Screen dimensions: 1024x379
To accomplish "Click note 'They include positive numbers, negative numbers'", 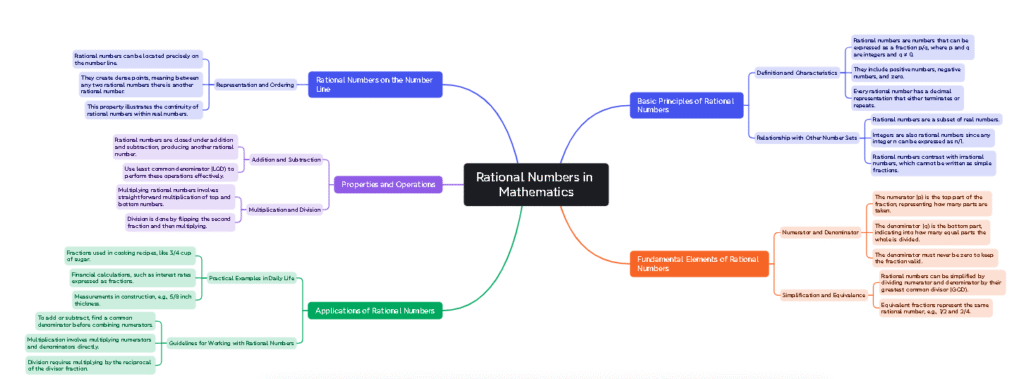I will click(x=908, y=73).
